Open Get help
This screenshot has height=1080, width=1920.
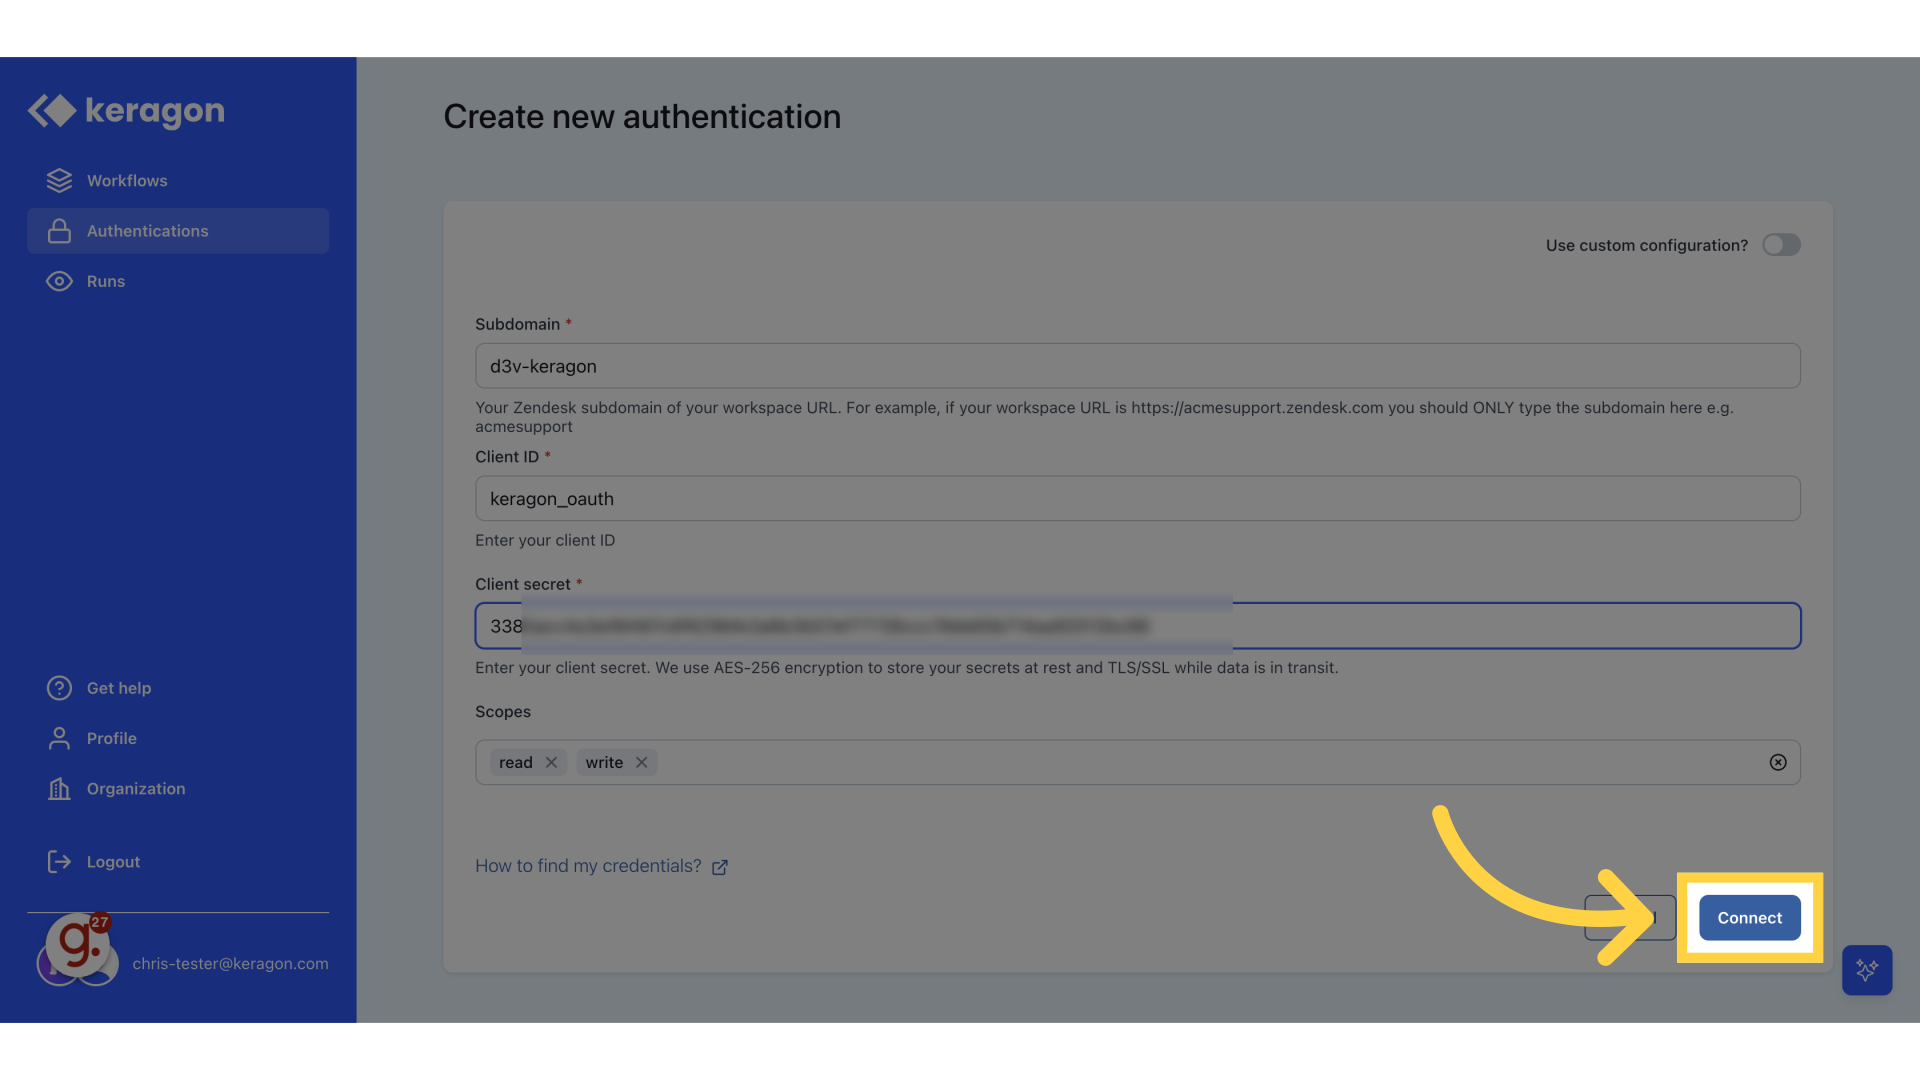178,688
